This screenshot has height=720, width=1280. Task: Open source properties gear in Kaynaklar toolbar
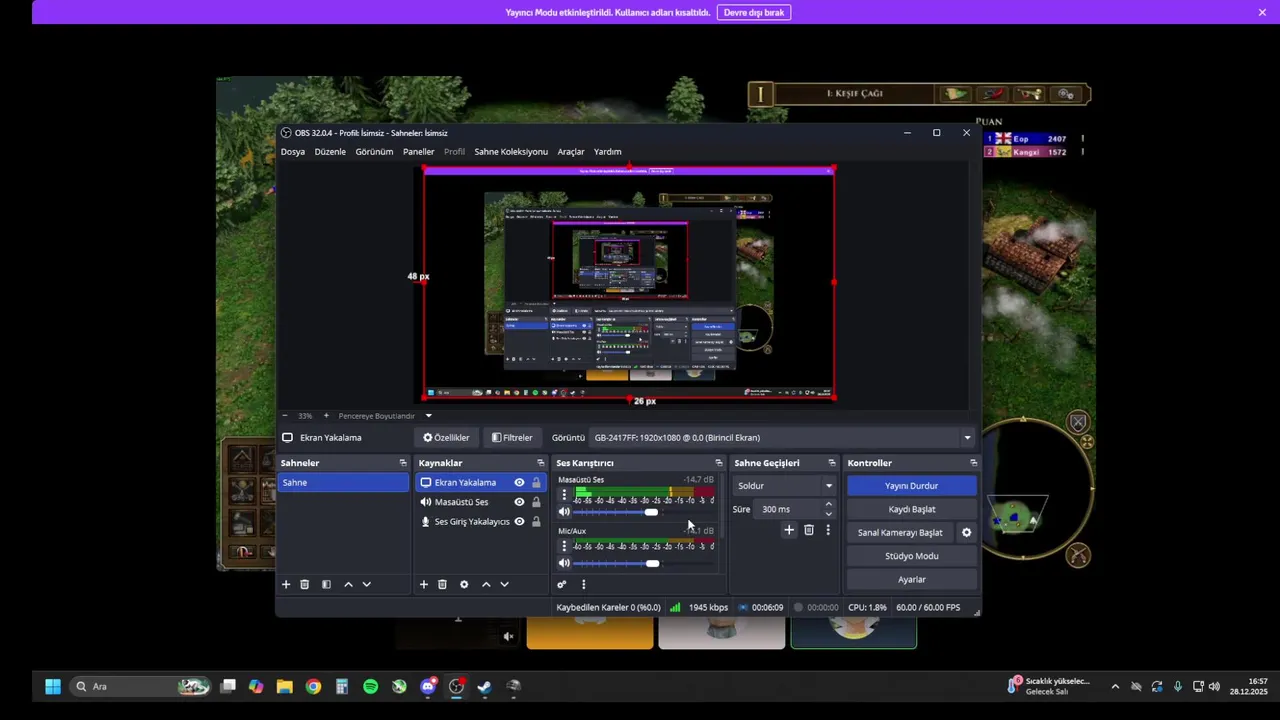464,585
